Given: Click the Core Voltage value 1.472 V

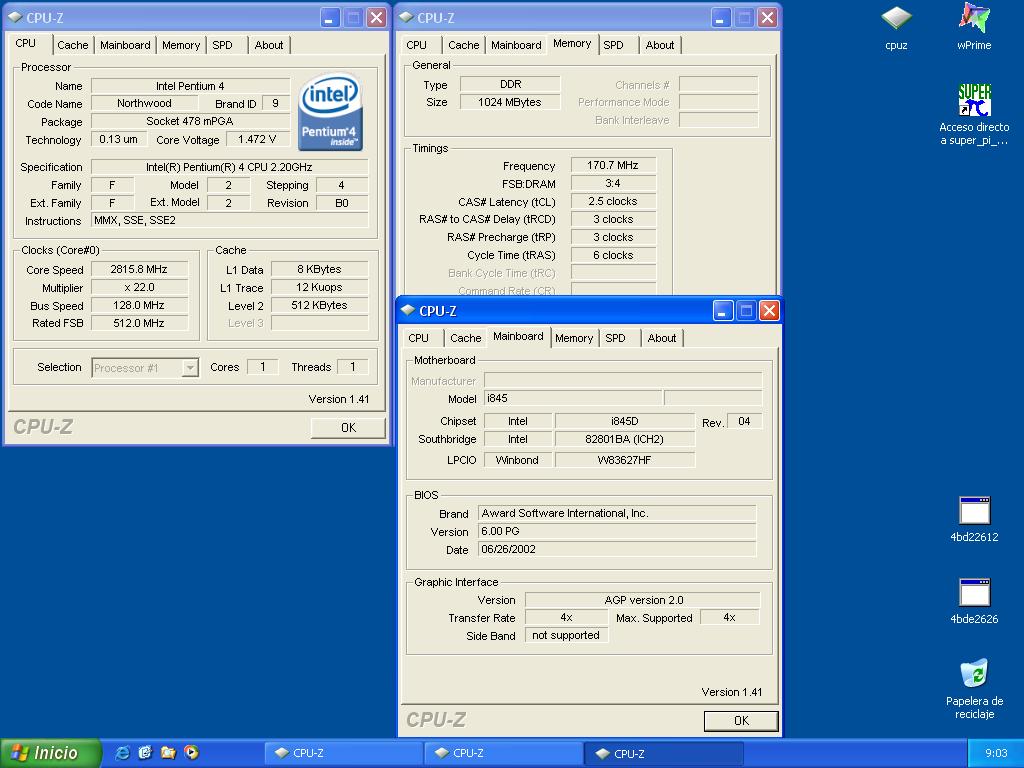Looking at the screenshot, I should [x=257, y=139].
